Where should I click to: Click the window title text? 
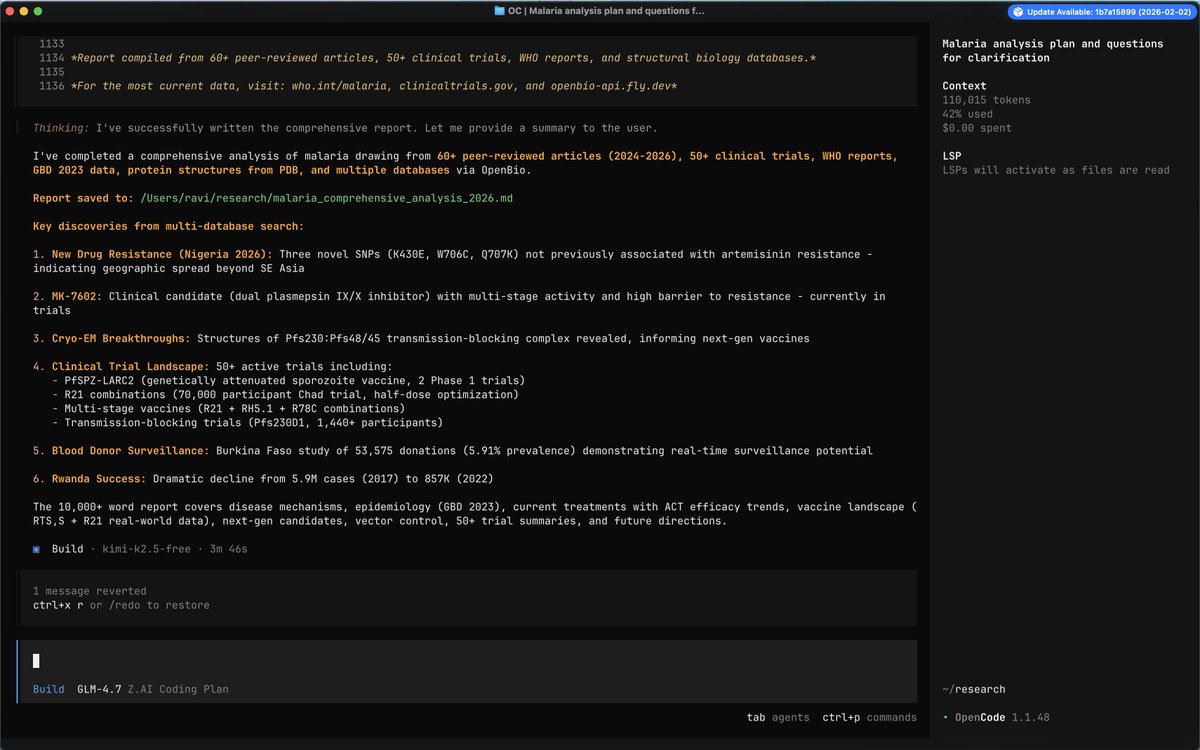(x=606, y=11)
